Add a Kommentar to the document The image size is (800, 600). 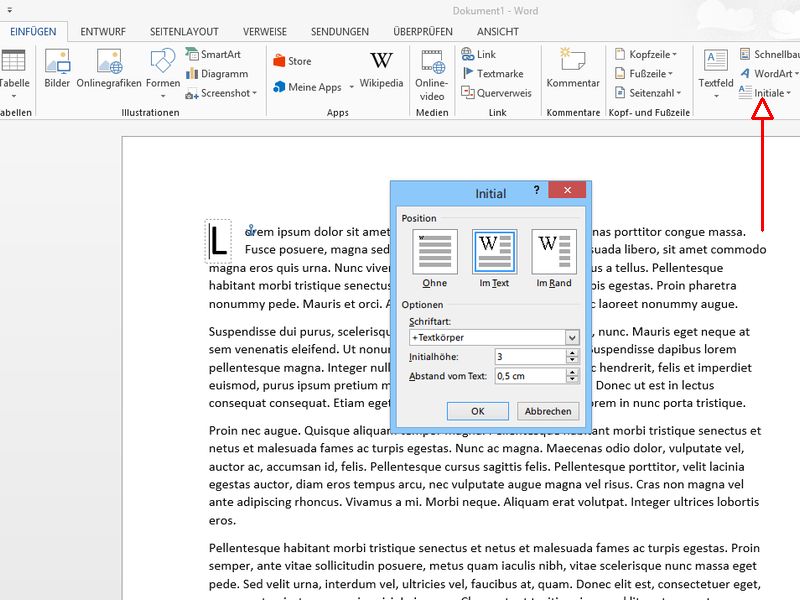coord(573,68)
